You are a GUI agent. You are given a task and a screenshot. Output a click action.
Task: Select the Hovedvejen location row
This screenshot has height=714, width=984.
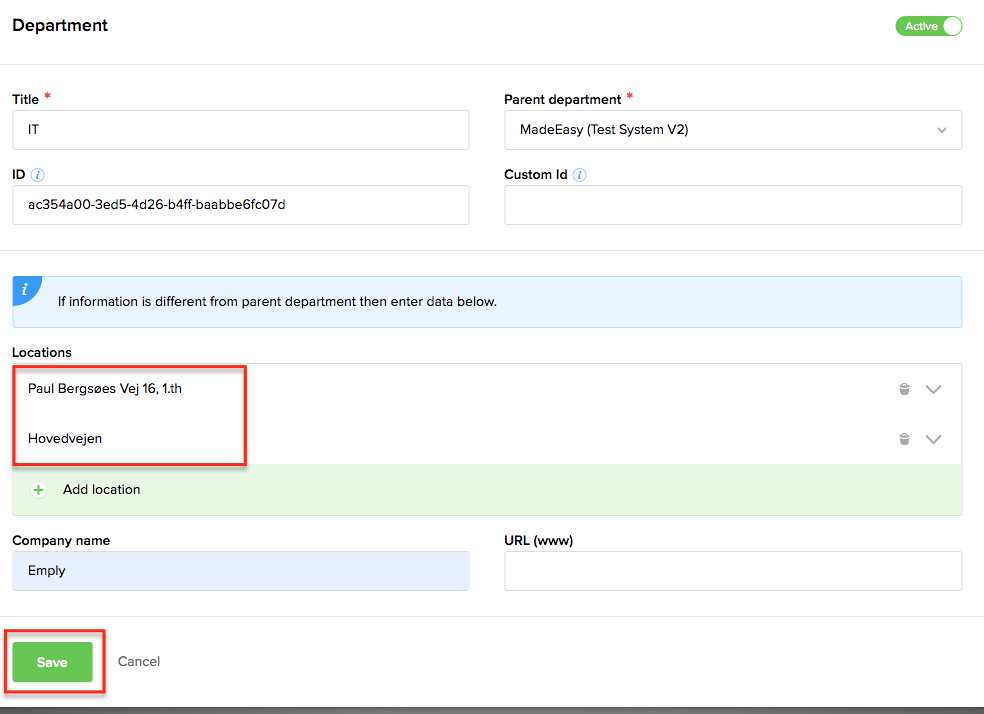(65, 439)
